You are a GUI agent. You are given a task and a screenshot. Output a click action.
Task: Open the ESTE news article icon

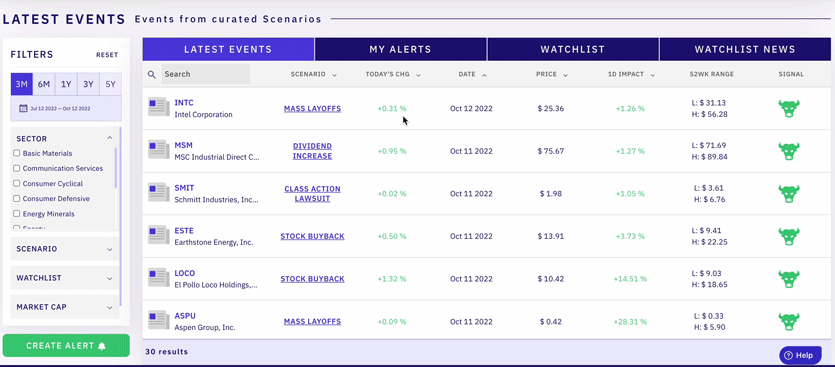159,235
